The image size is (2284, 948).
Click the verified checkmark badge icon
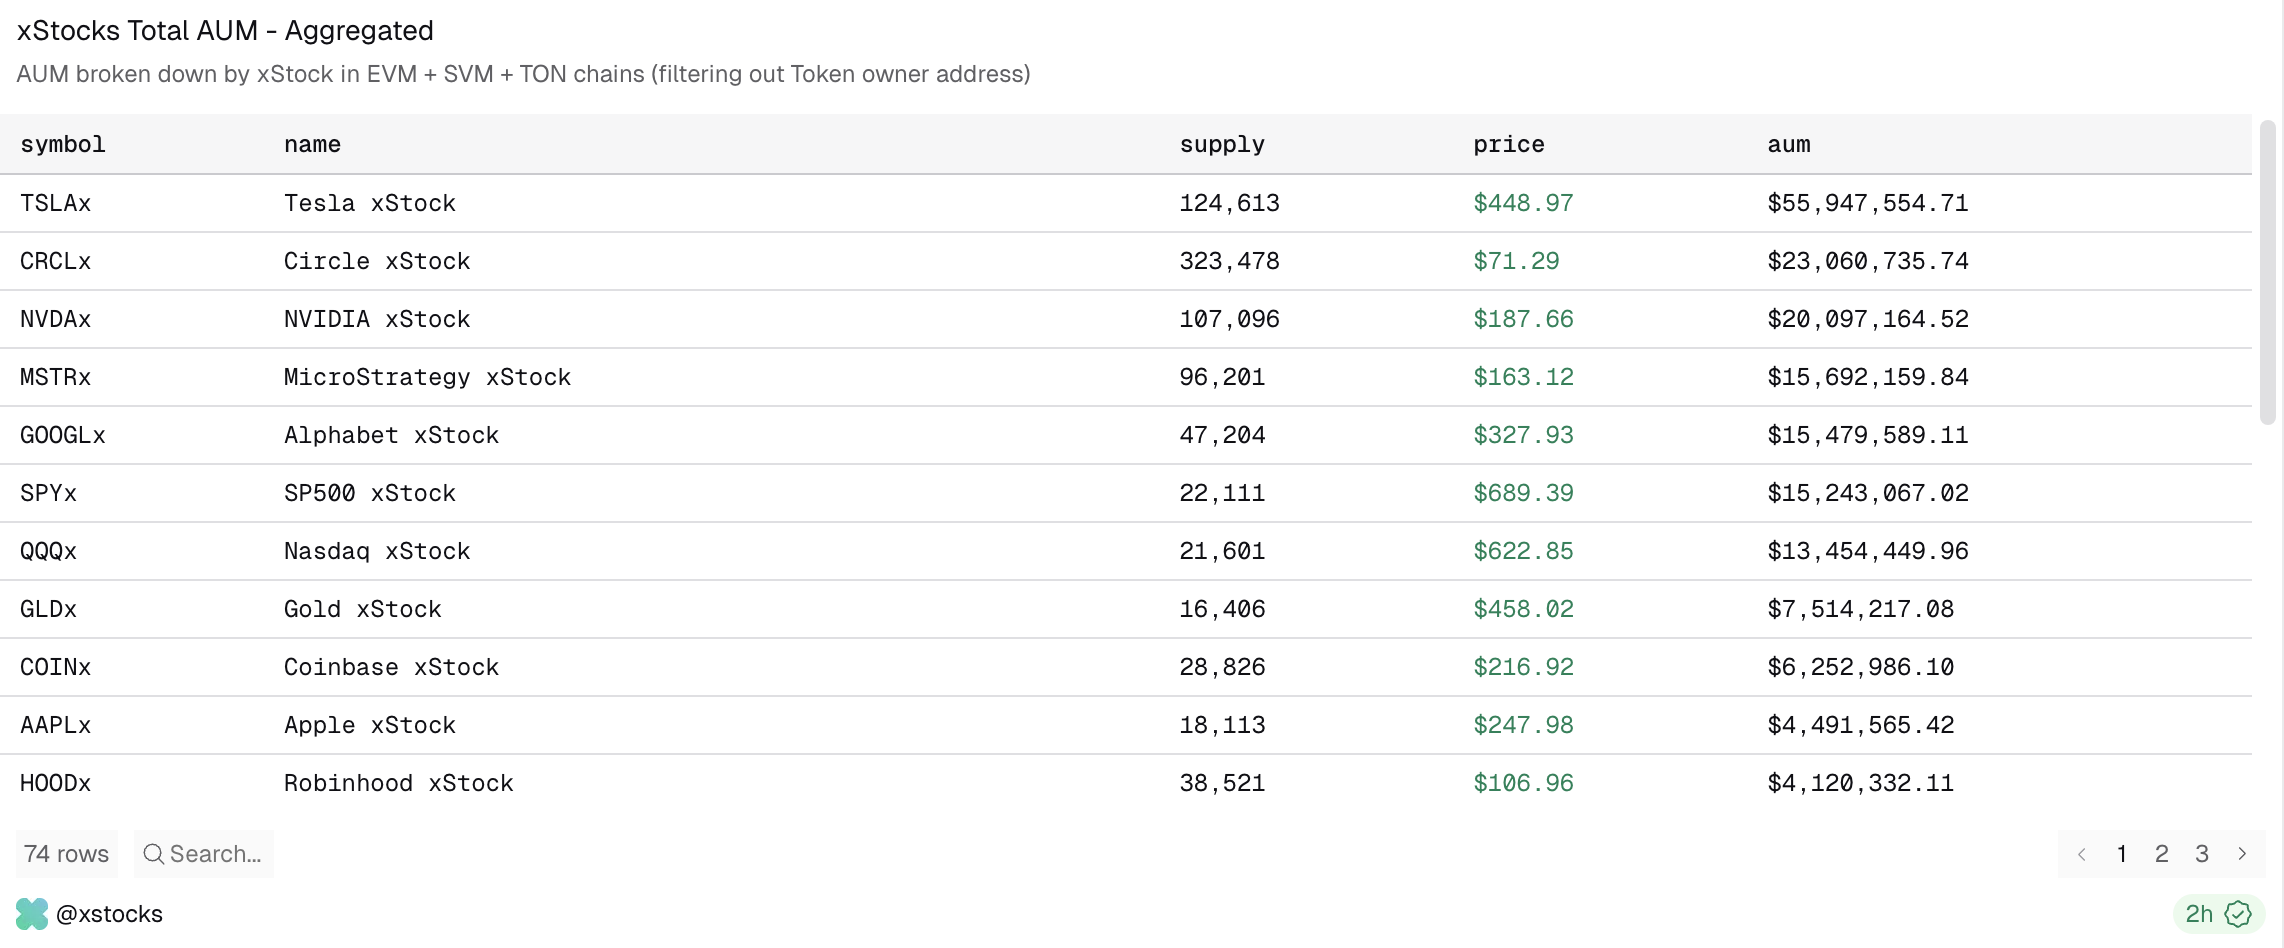point(2238,914)
